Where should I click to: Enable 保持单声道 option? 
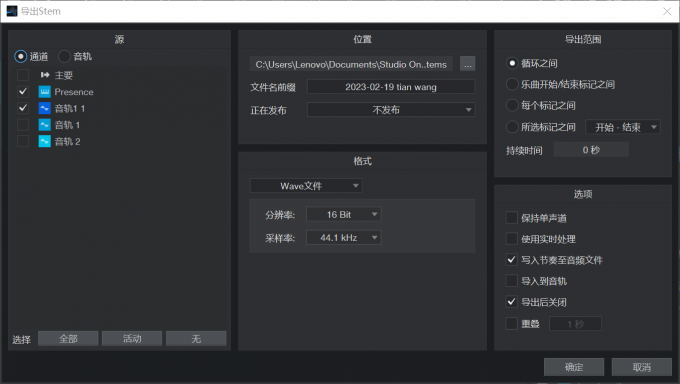coord(512,218)
